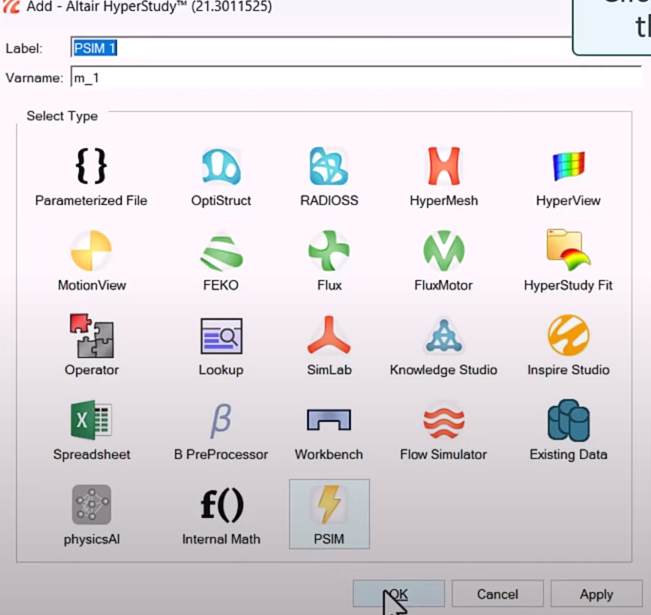The height and width of the screenshot is (615, 651).
Task: Select the Operator puzzle icon
Action: (91, 336)
